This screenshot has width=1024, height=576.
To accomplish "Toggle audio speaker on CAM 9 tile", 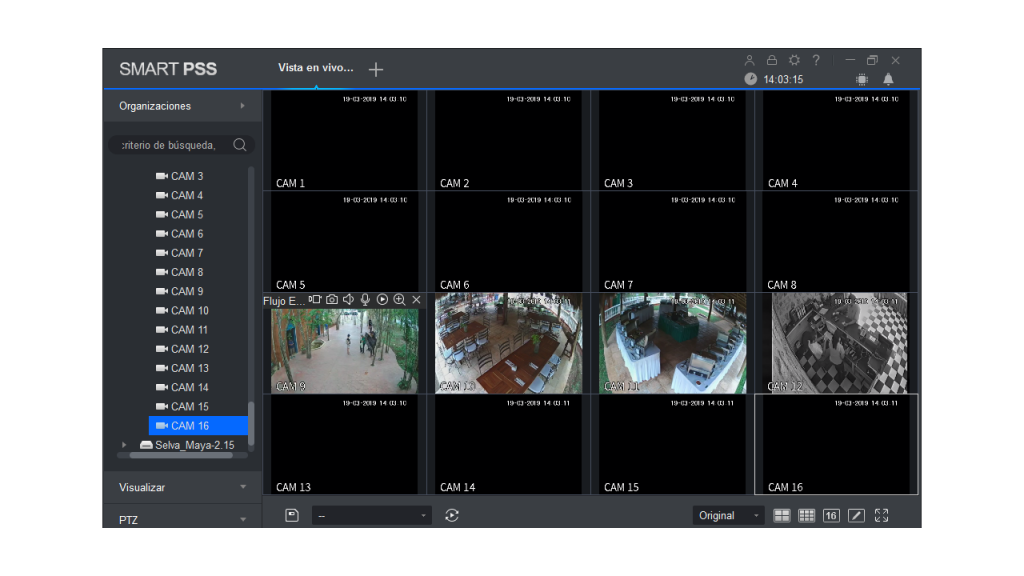I will [349, 300].
